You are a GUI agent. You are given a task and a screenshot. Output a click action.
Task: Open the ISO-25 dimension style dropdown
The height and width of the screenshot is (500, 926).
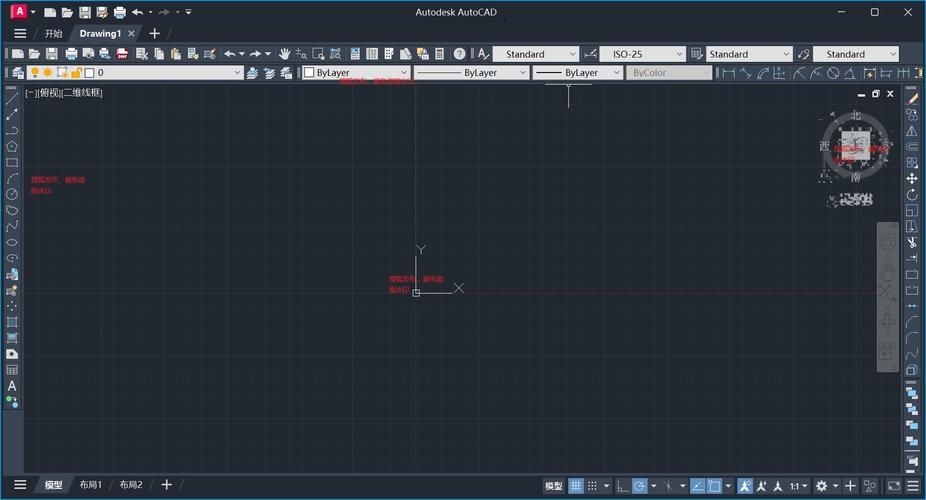(642, 54)
